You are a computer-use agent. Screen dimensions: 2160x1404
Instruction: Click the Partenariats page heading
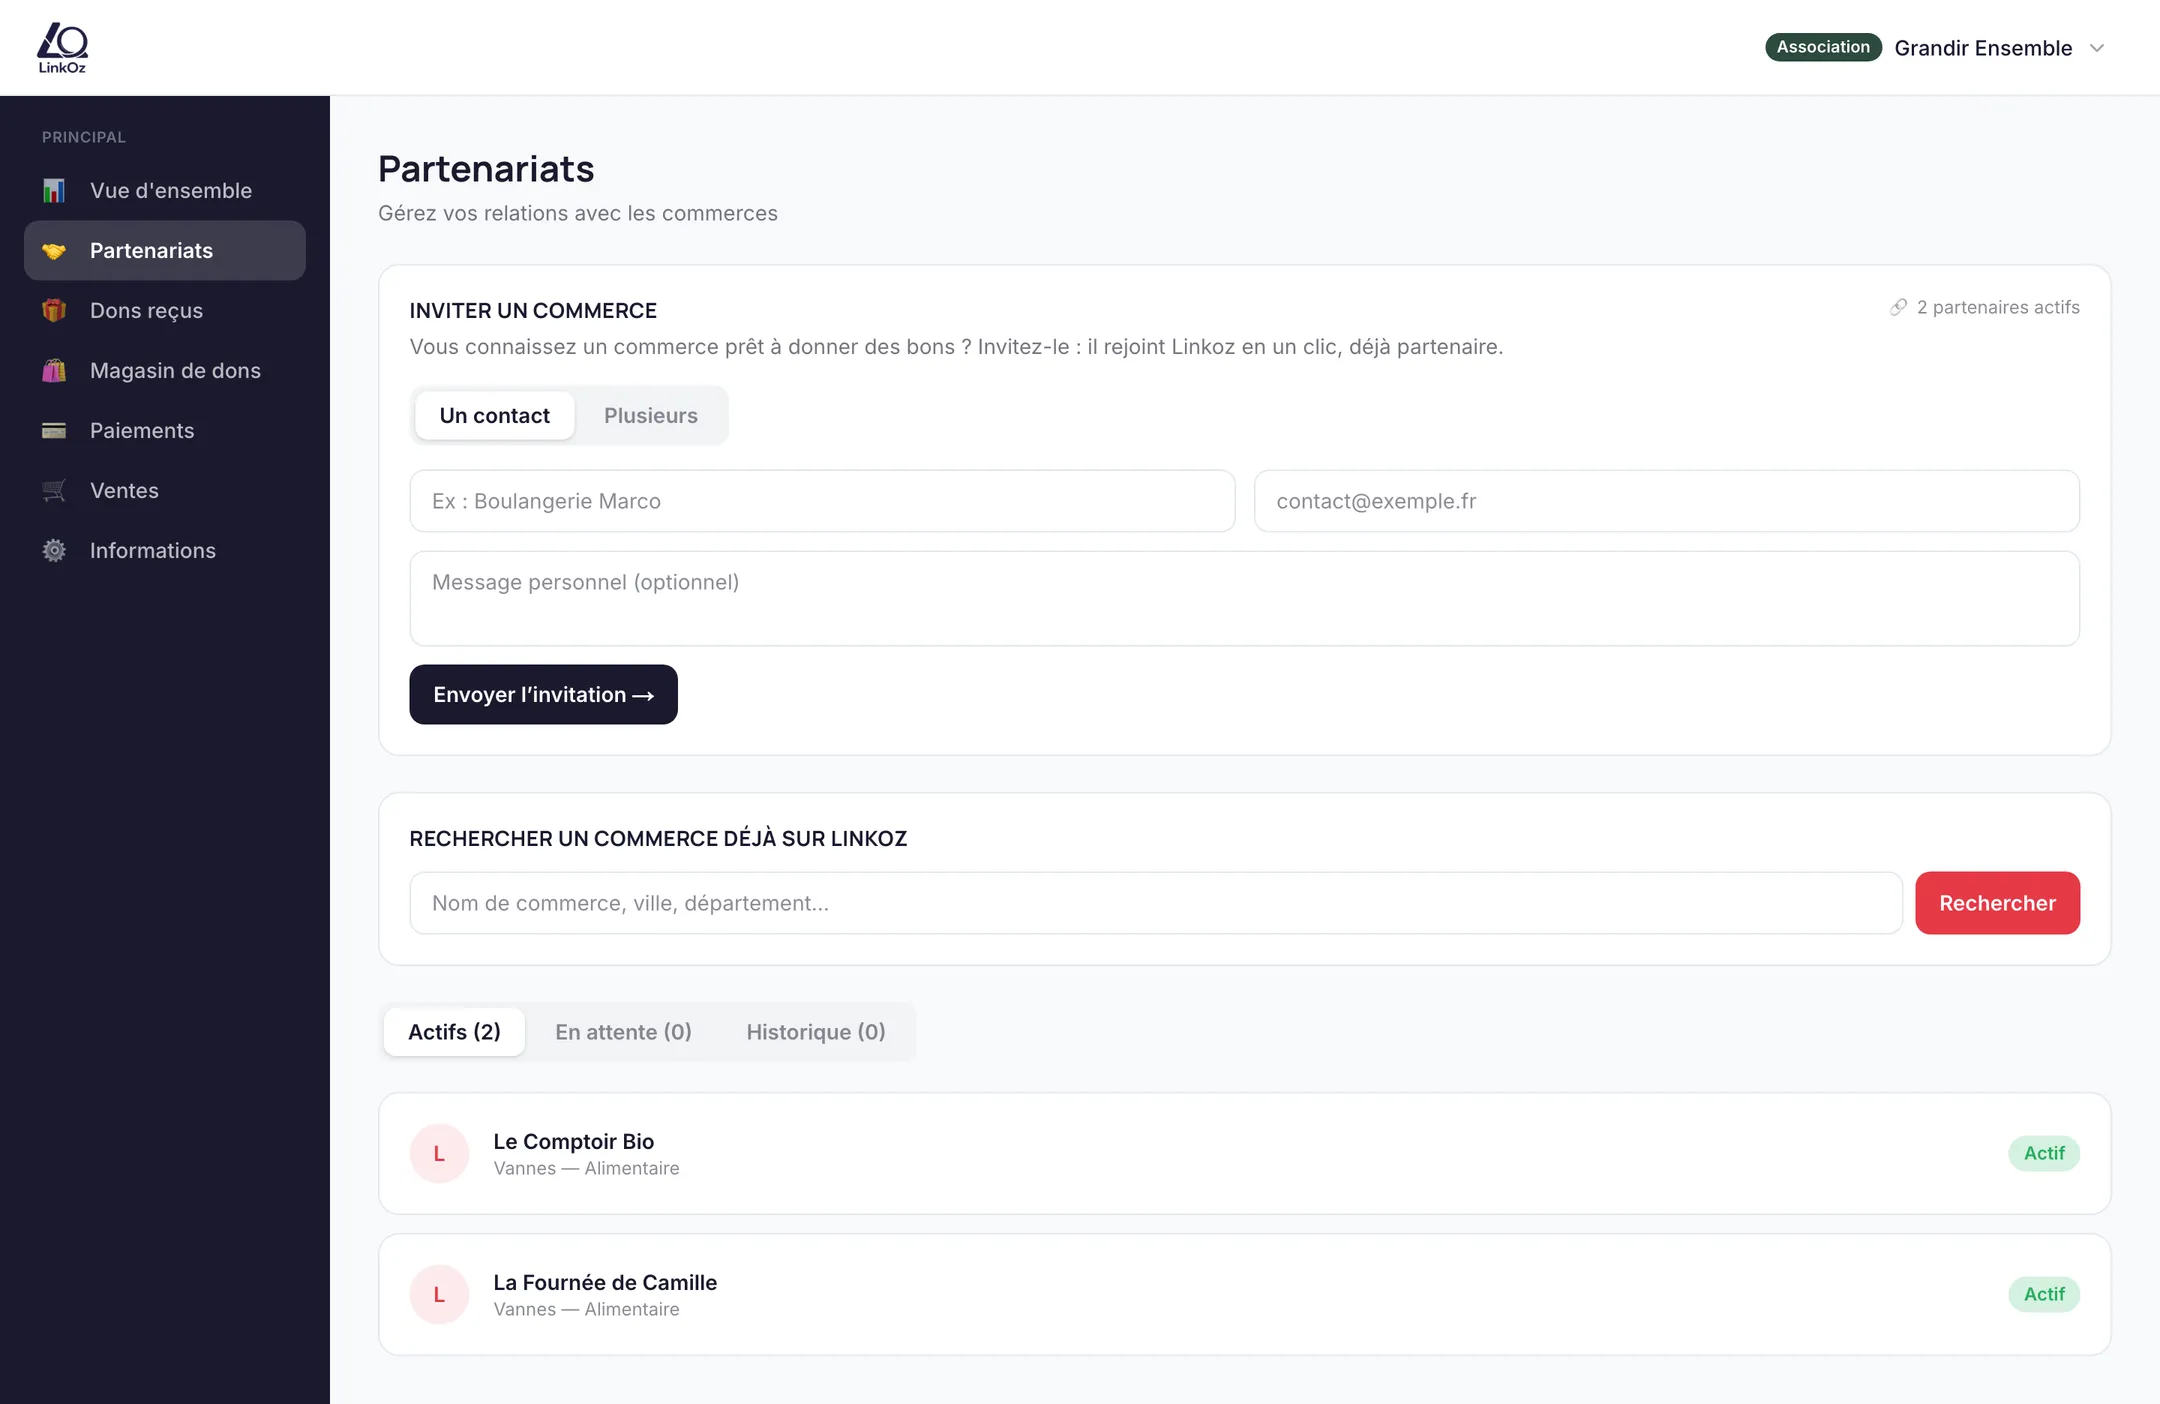[486, 169]
